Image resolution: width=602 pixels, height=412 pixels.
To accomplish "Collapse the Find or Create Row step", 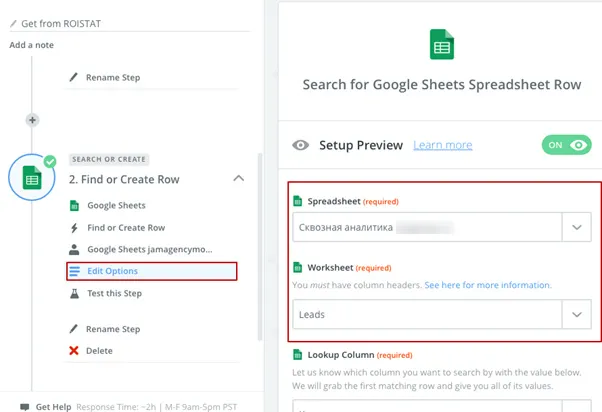I will pos(238,179).
